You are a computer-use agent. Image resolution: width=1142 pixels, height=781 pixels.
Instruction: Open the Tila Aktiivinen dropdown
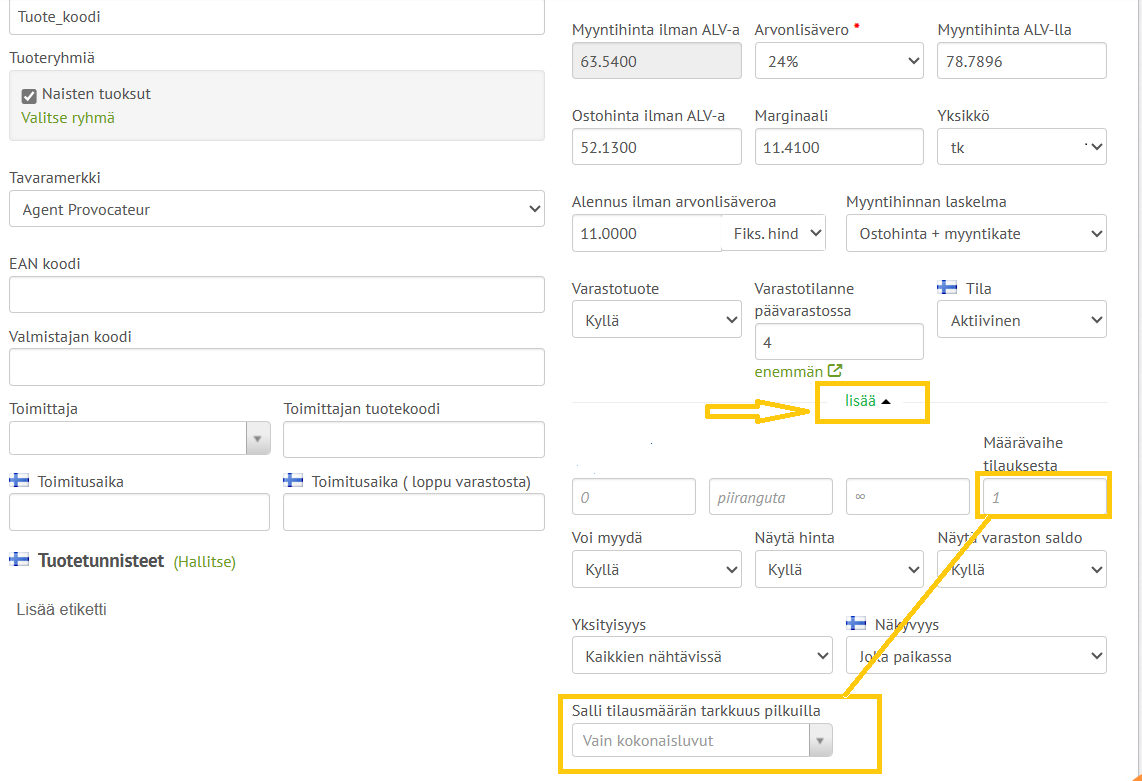click(1022, 320)
